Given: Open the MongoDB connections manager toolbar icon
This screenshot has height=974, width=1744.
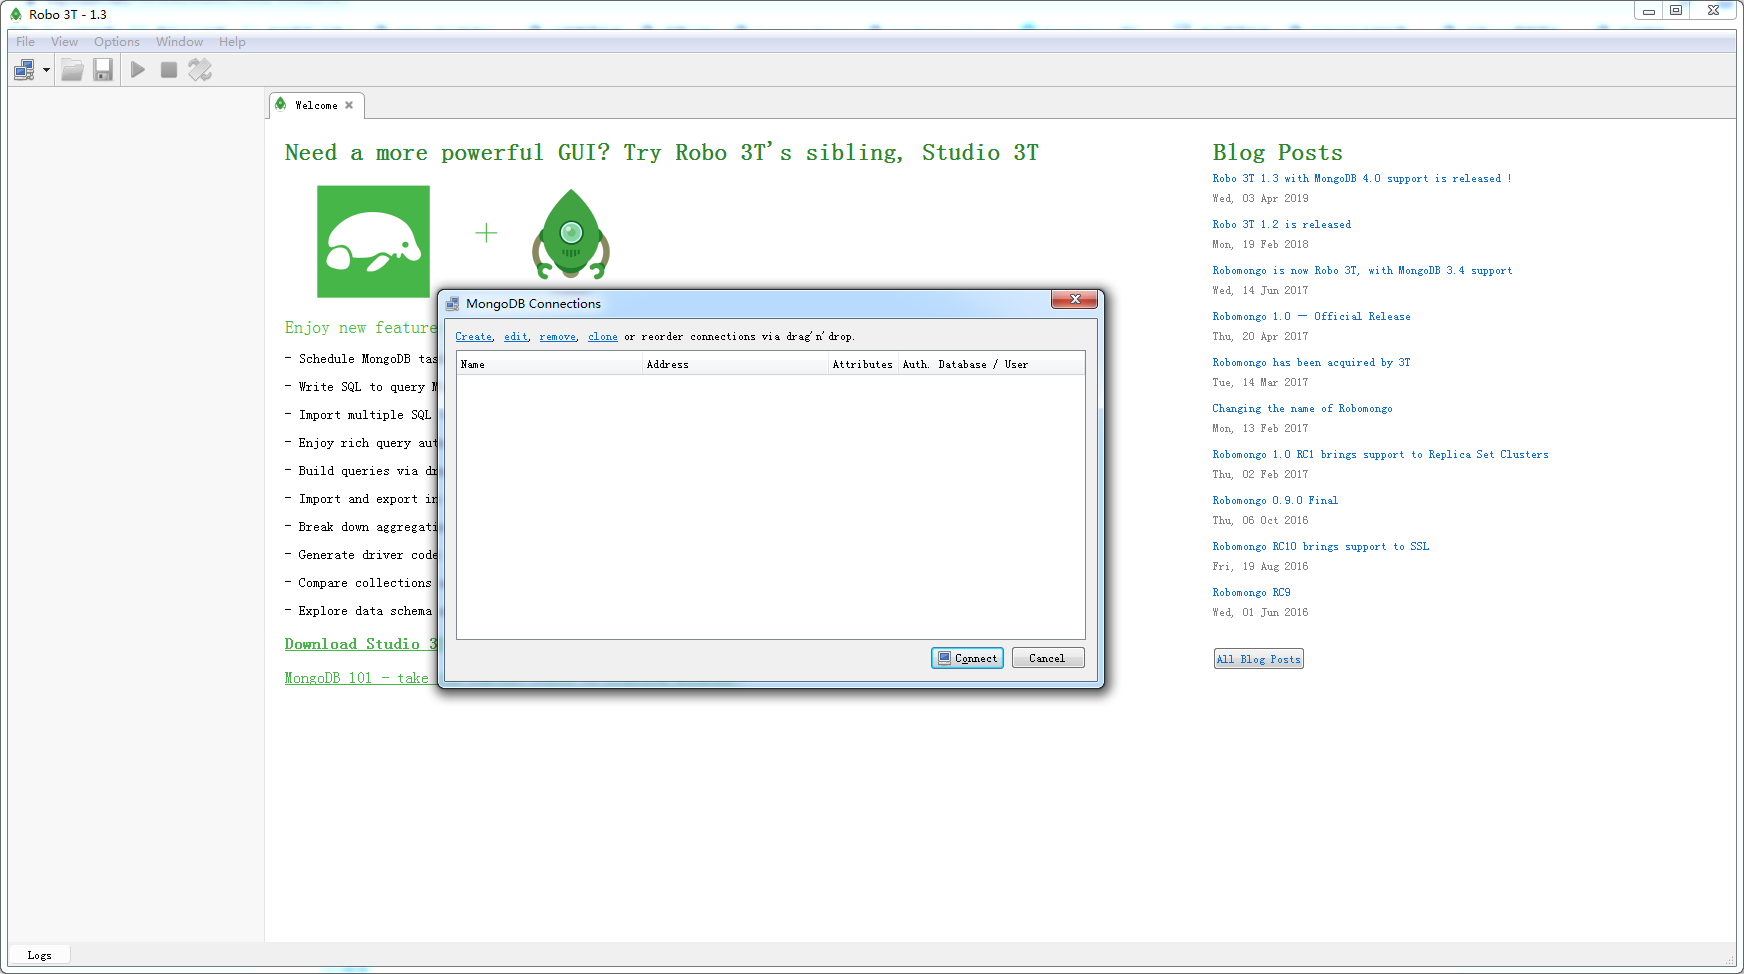Looking at the screenshot, I should coord(24,69).
